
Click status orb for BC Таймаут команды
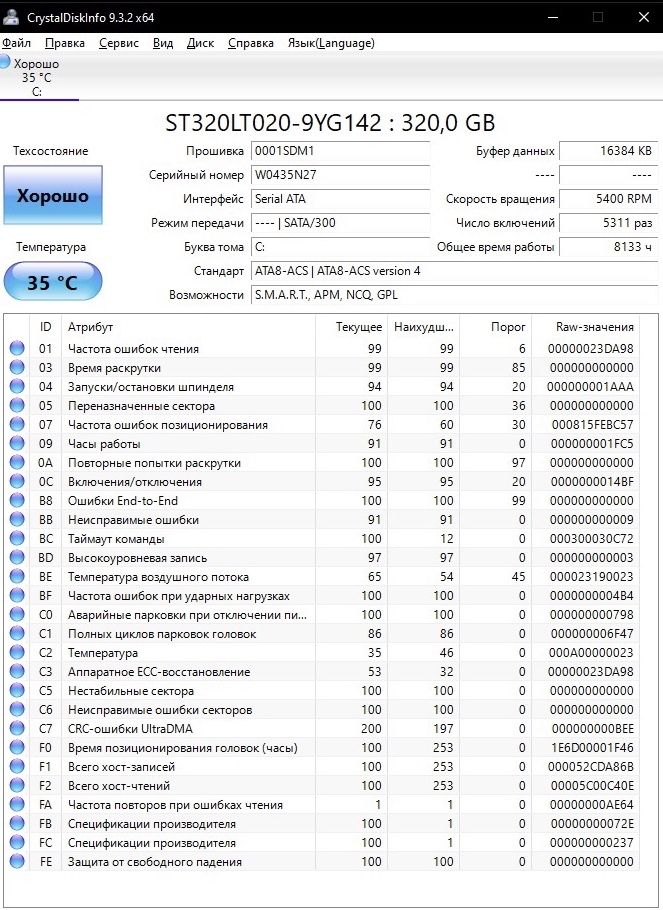tap(17, 539)
